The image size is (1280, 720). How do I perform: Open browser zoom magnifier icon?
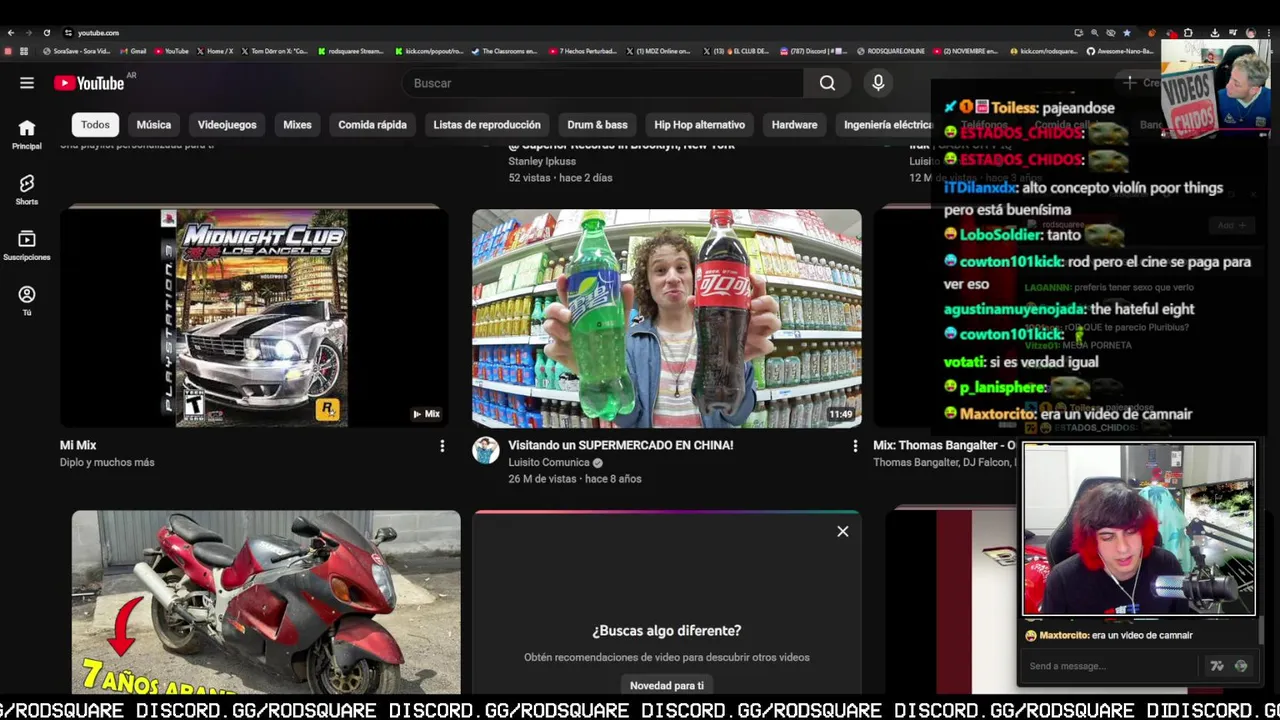coord(1094,33)
